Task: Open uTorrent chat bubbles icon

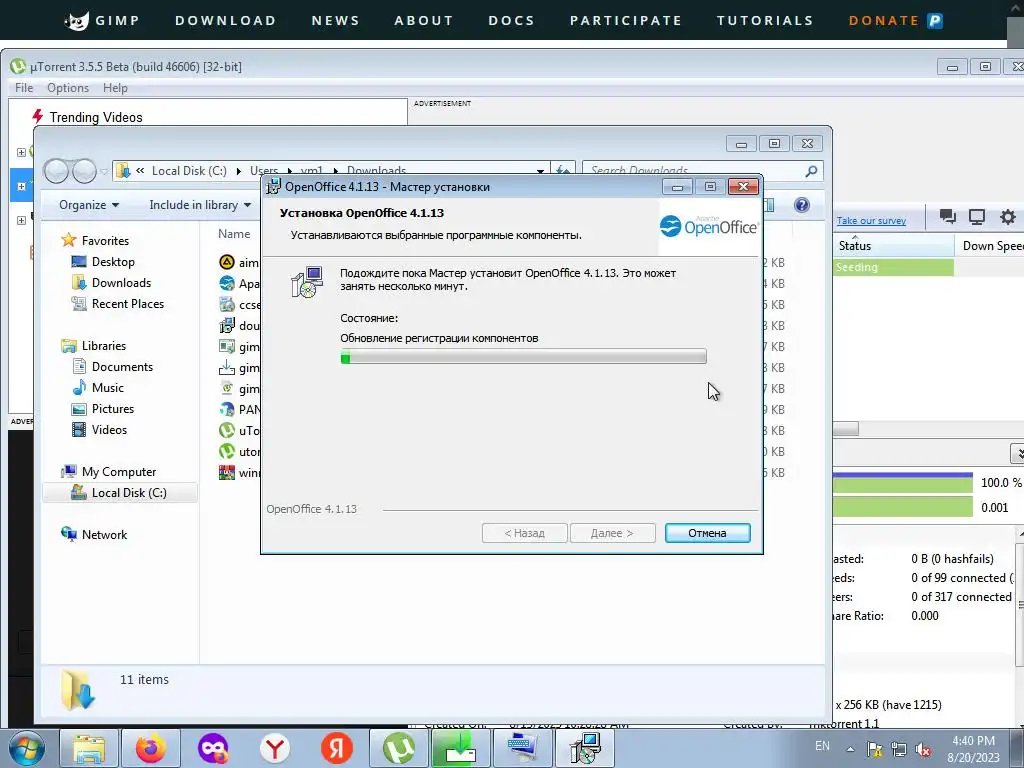Action: pyautogui.click(x=947, y=217)
